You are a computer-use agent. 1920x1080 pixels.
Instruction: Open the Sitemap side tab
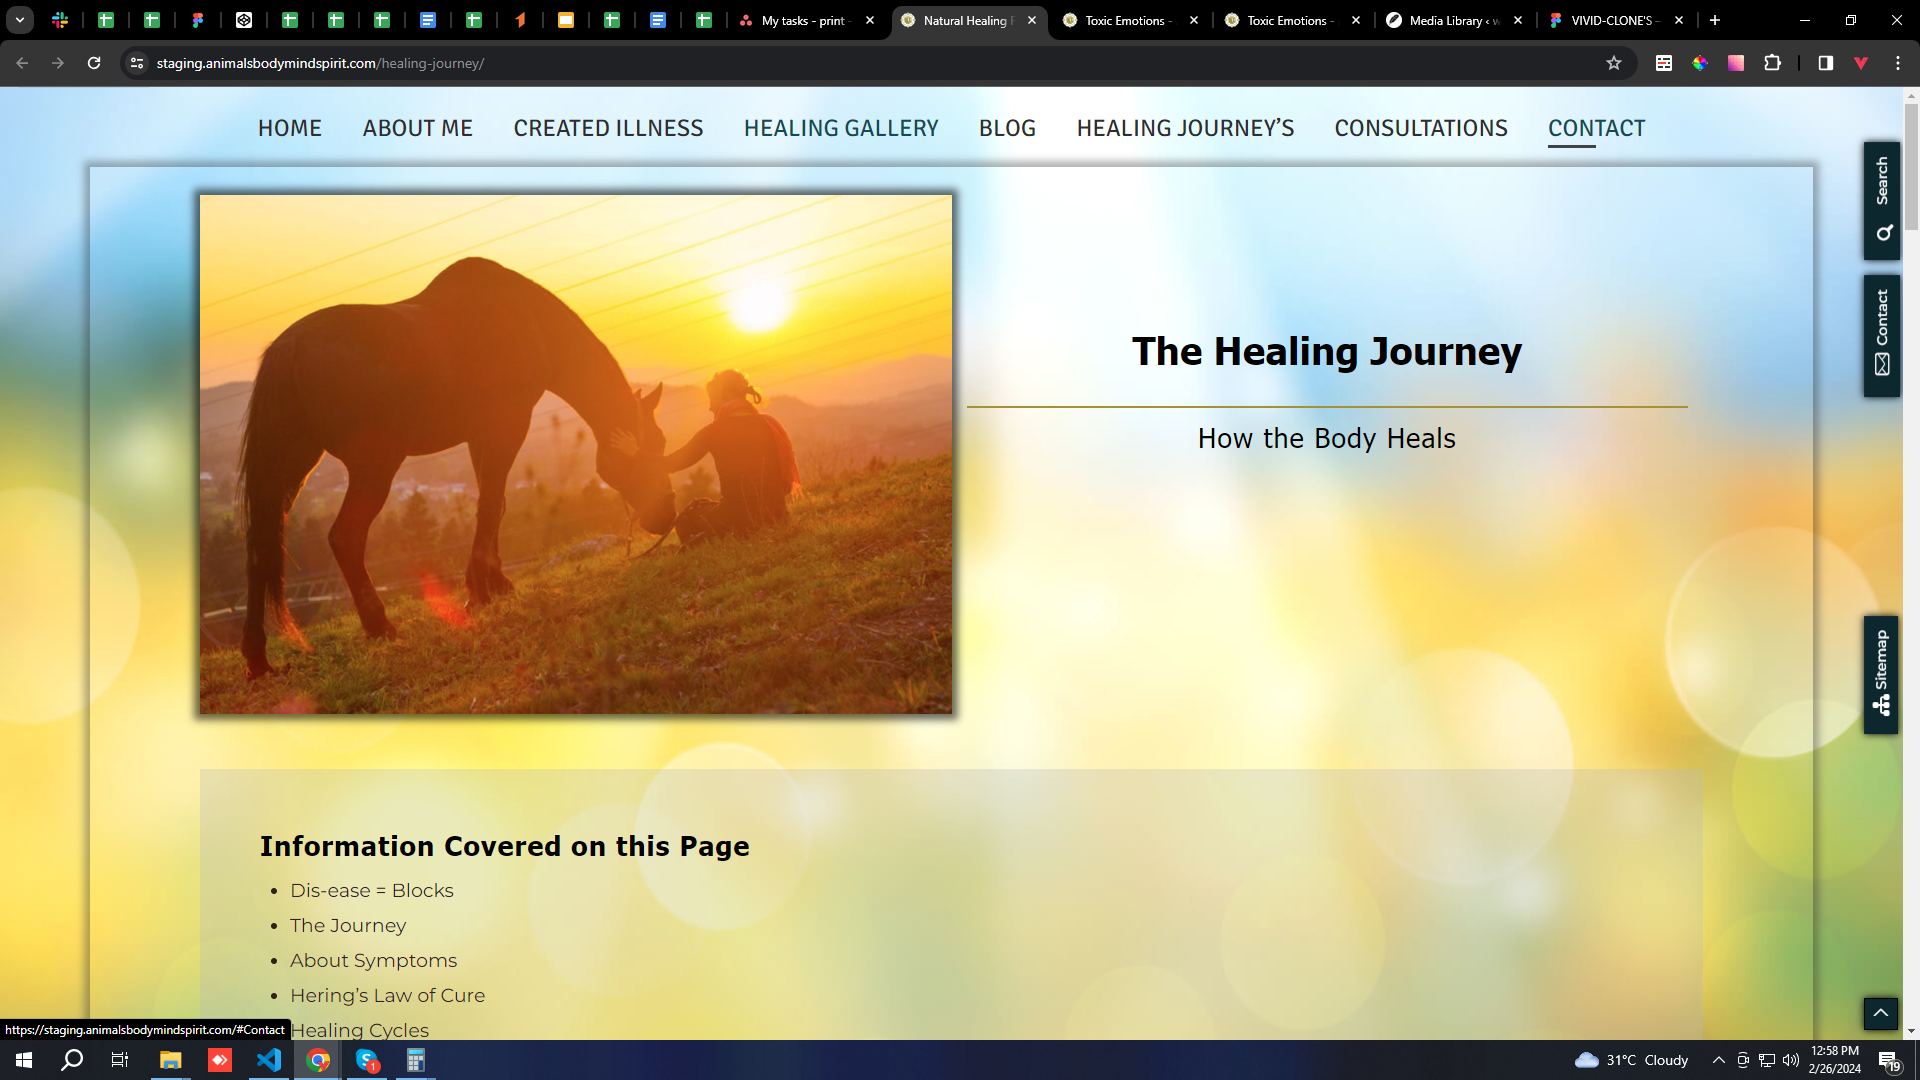pos(1881,674)
